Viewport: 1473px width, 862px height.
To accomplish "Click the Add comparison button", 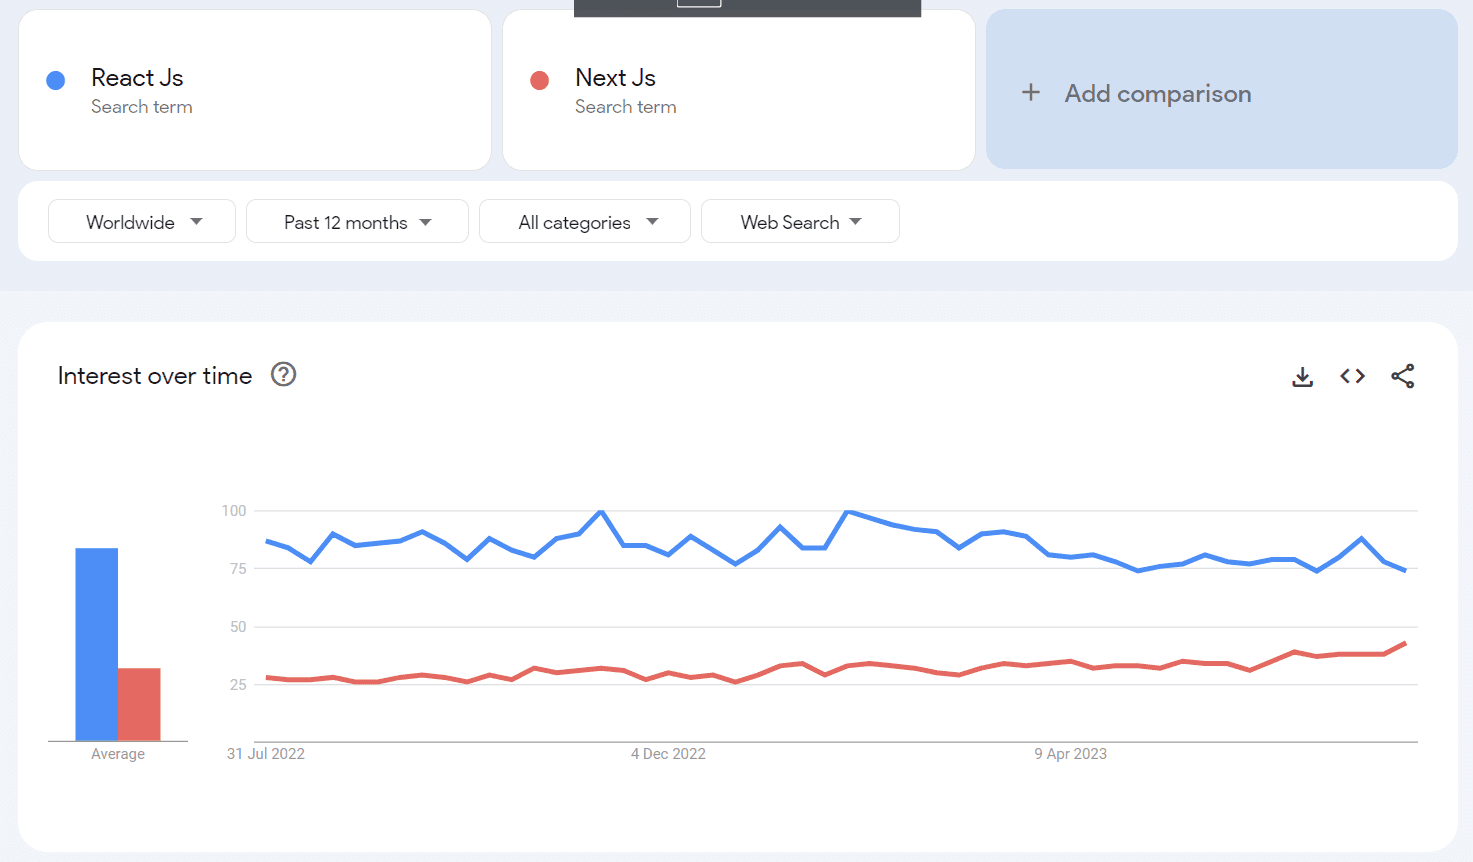I will [1157, 92].
